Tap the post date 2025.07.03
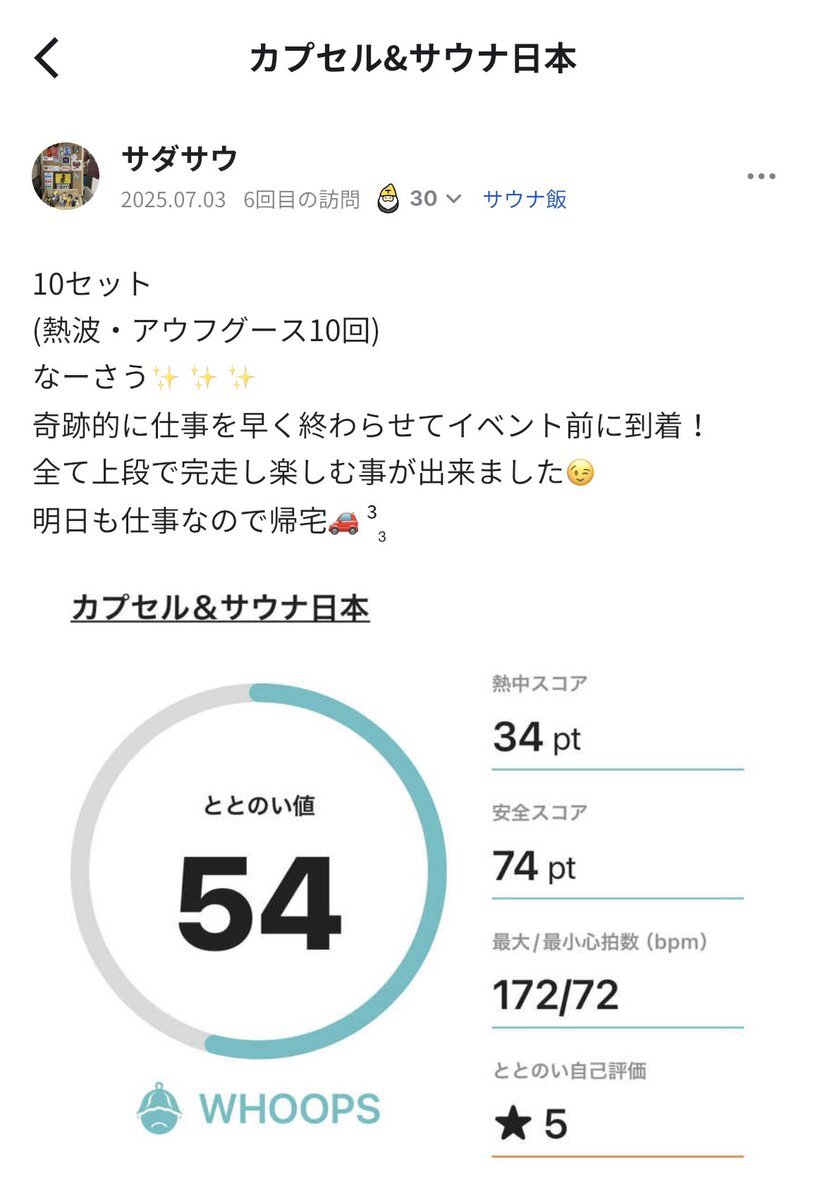This screenshot has width=825, height=1199. [x=174, y=200]
